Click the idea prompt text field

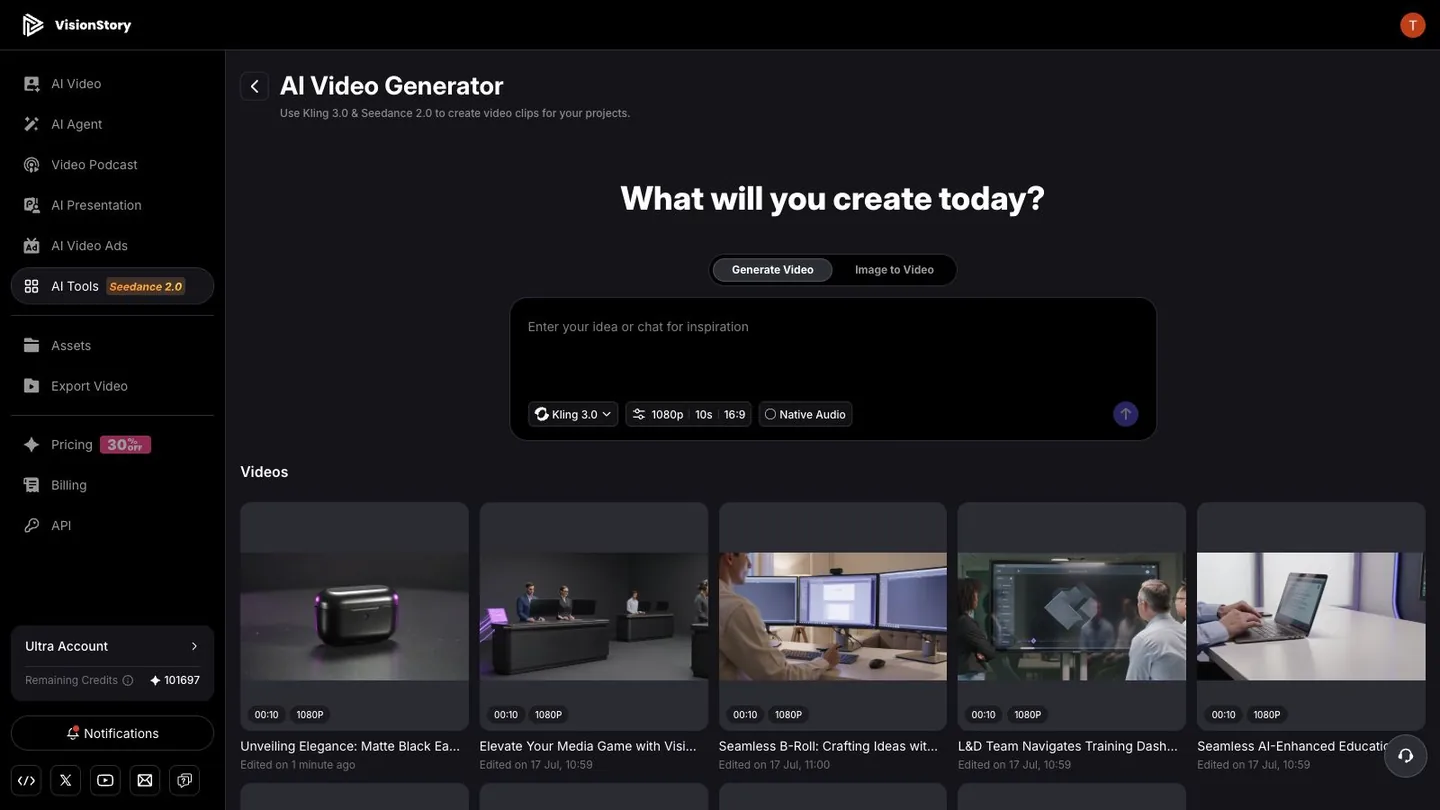832,345
